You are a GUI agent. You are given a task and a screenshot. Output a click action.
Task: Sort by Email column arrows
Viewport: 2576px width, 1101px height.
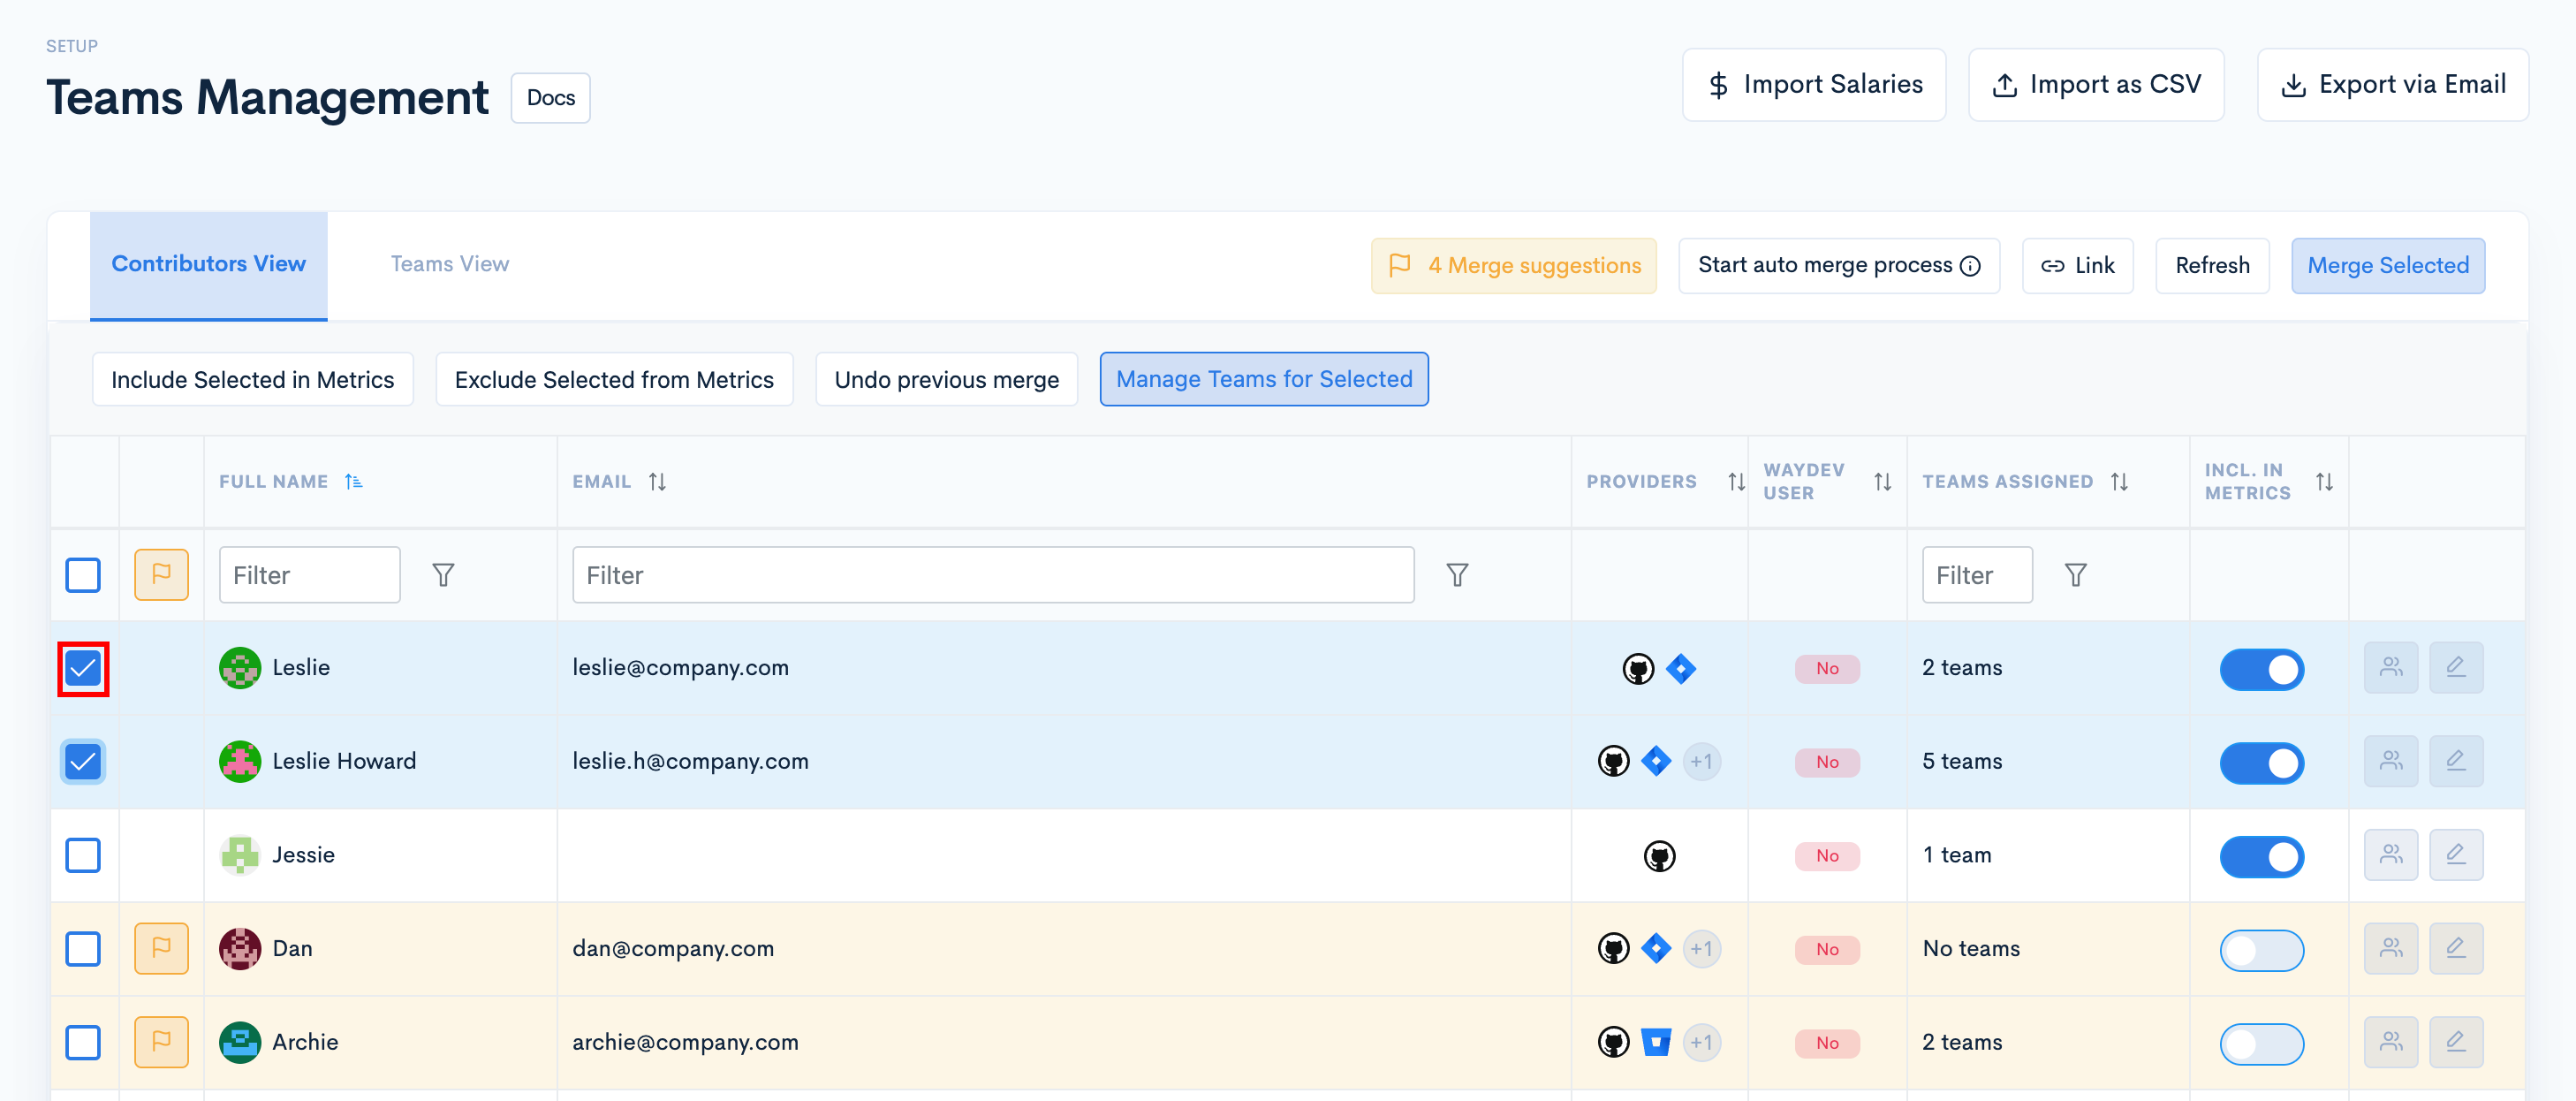click(x=657, y=482)
